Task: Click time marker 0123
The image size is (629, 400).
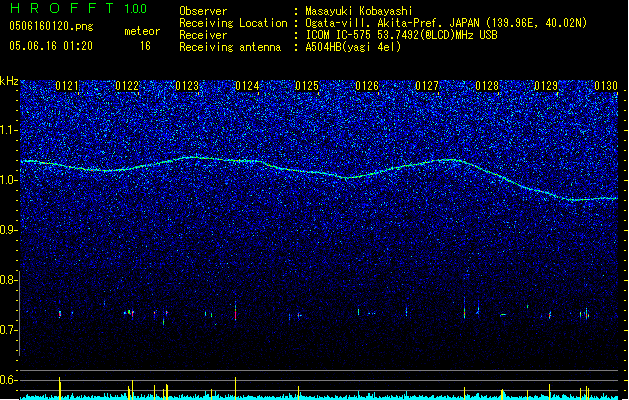Action: click(187, 86)
